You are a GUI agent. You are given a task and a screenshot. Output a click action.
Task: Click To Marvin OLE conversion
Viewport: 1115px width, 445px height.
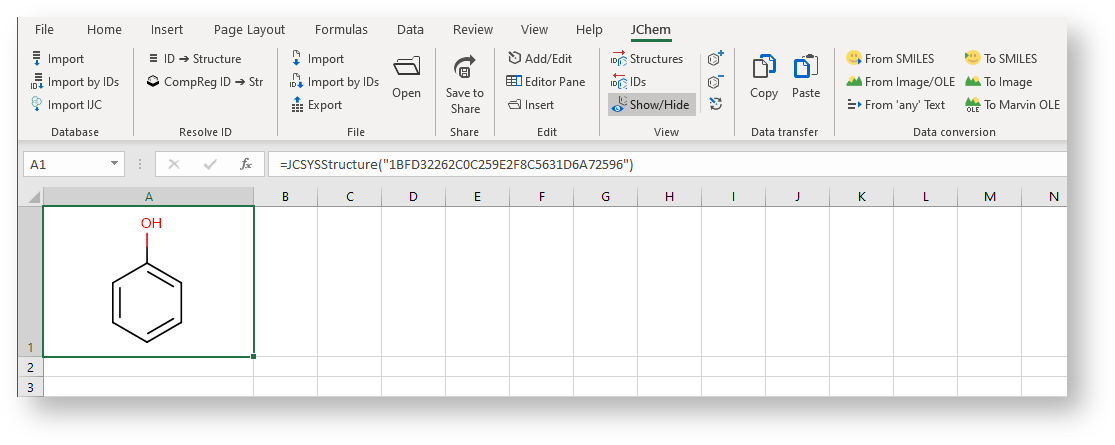point(1012,104)
